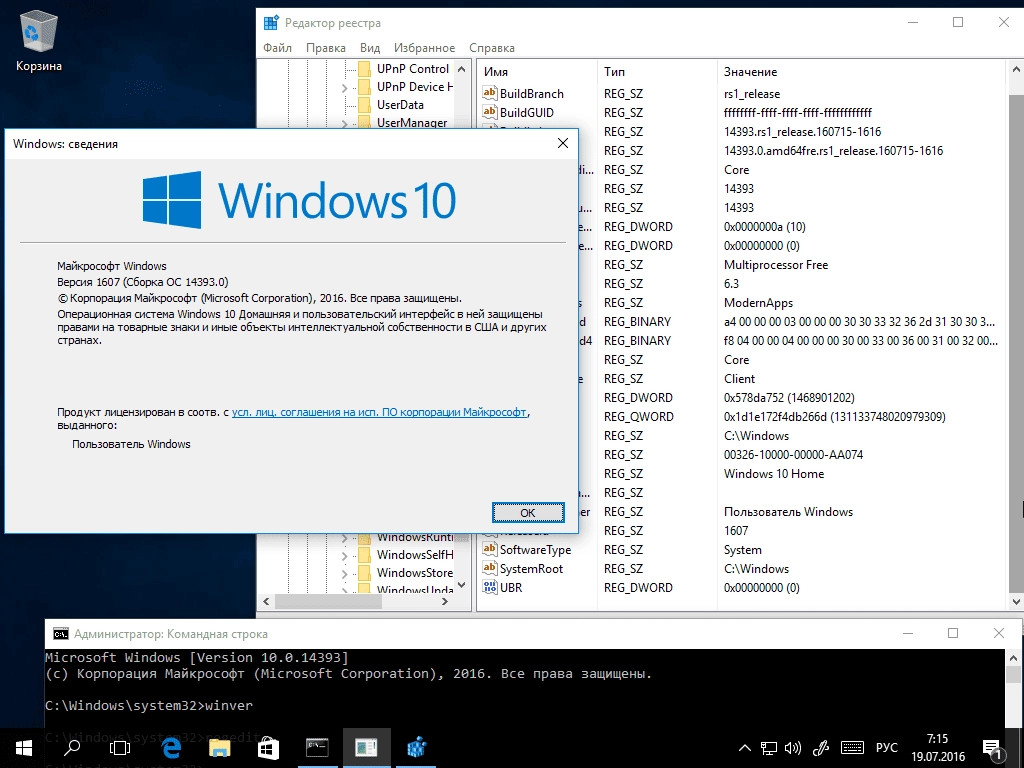Click the Registry Editor title bar icon
The image size is (1024, 768).
tap(271, 23)
